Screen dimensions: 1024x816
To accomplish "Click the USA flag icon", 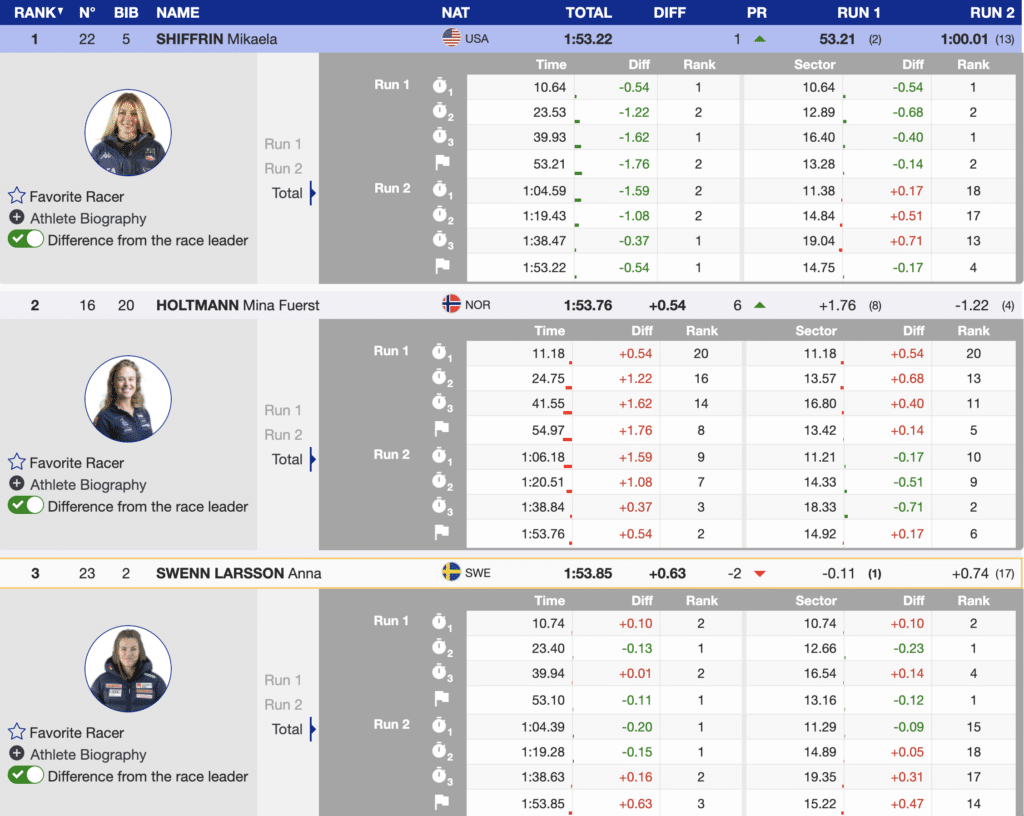I will 451,39.
